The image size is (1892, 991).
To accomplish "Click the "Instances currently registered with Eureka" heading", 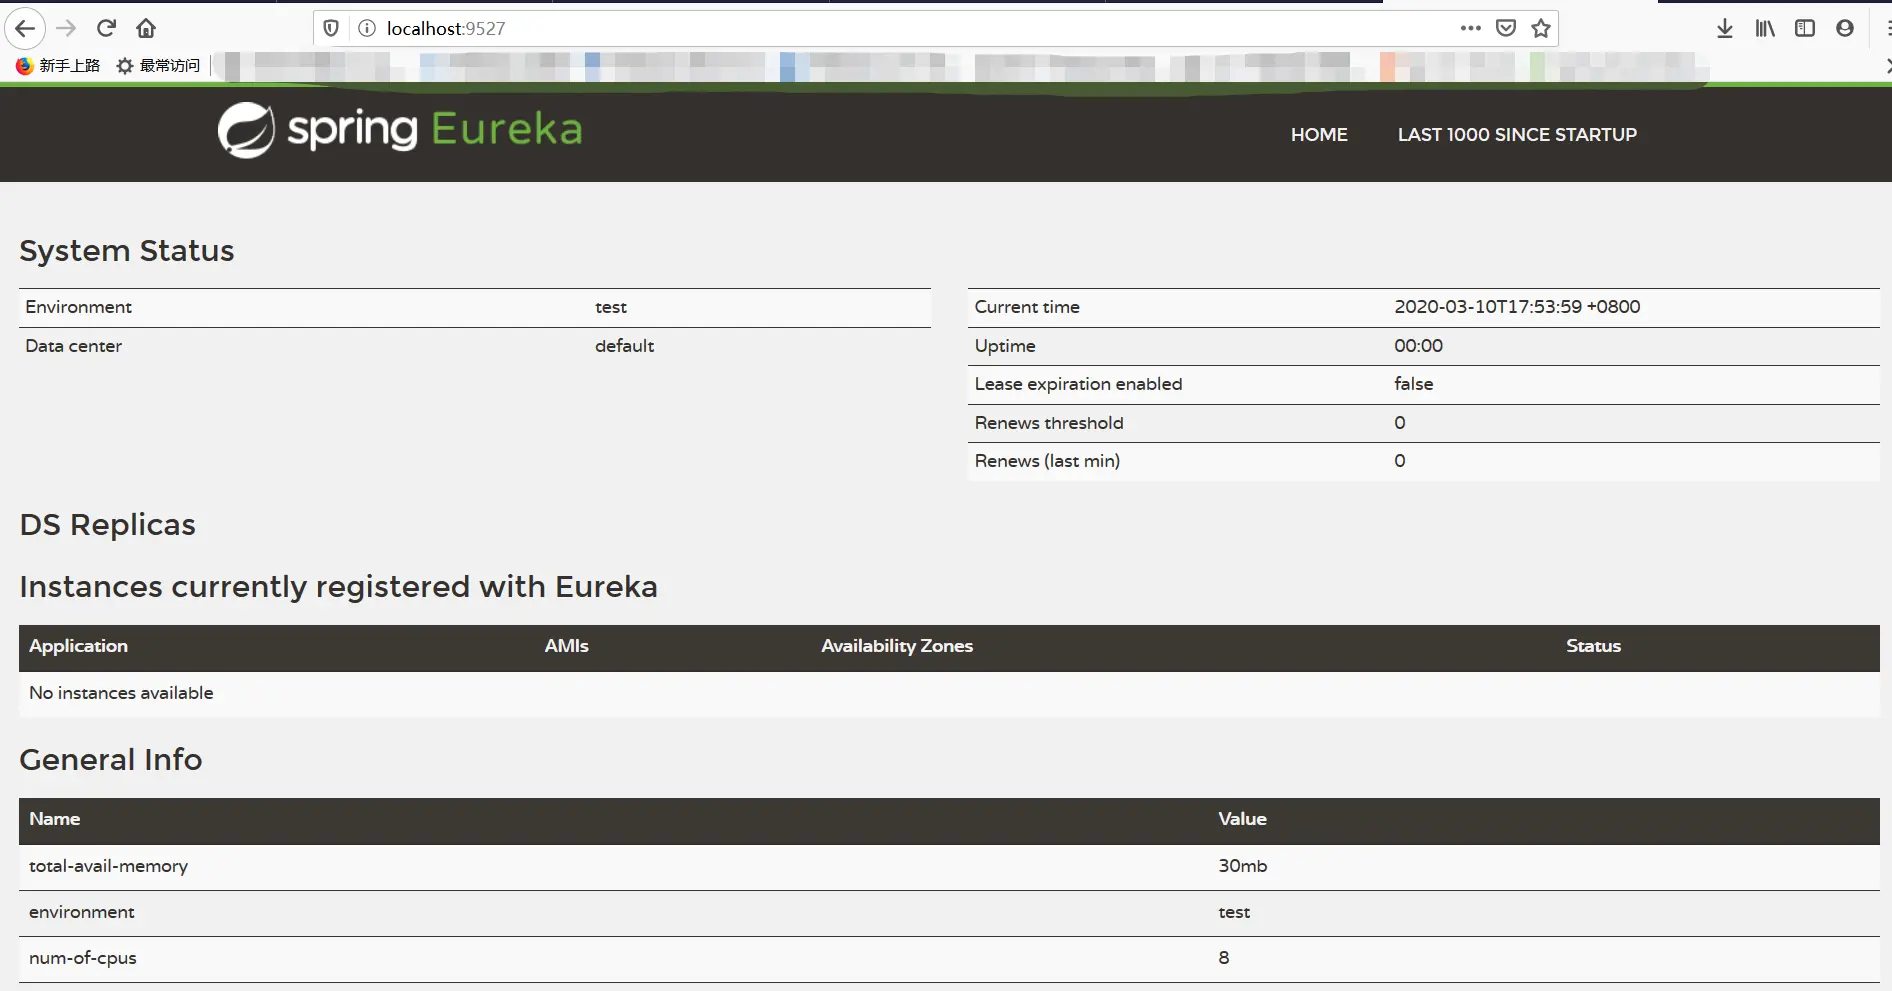I will [339, 587].
